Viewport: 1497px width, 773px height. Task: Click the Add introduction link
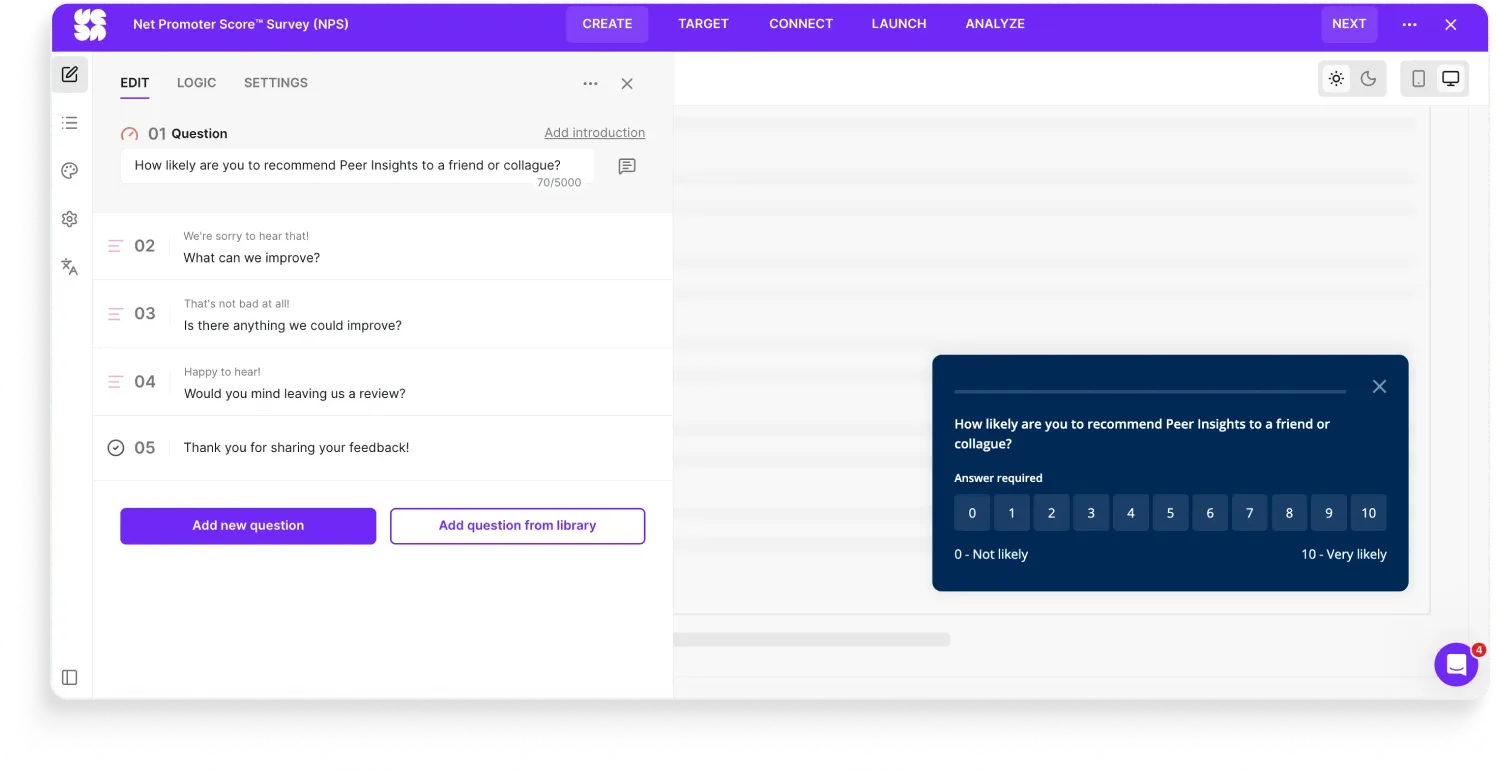595,133
